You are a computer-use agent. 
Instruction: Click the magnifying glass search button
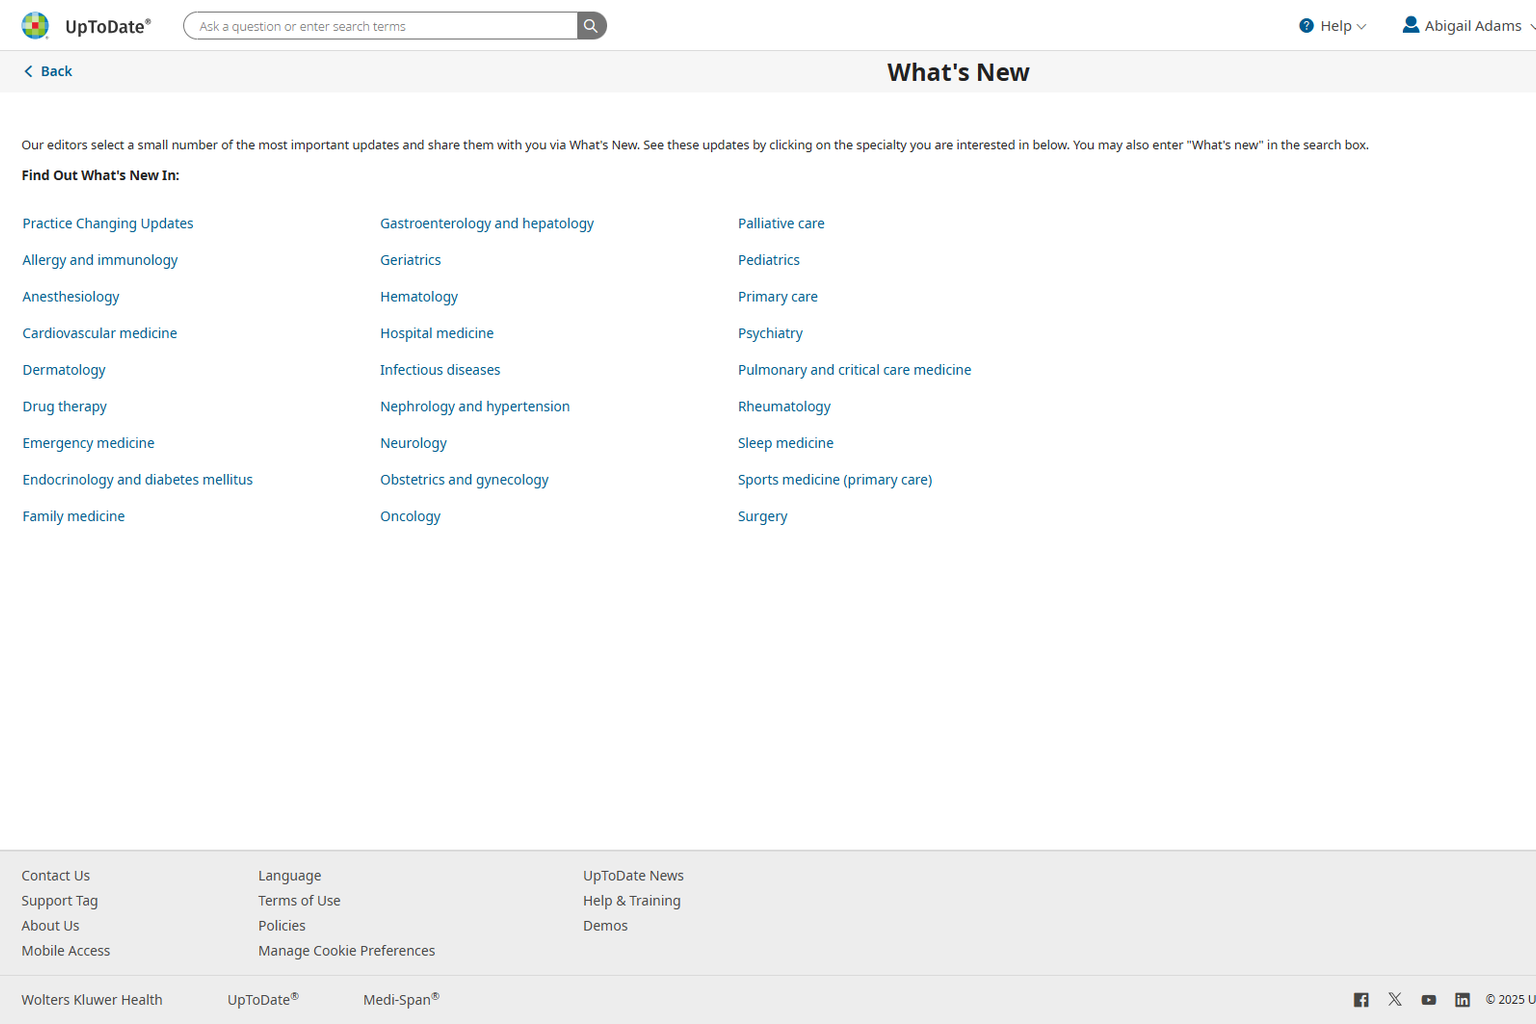591,26
